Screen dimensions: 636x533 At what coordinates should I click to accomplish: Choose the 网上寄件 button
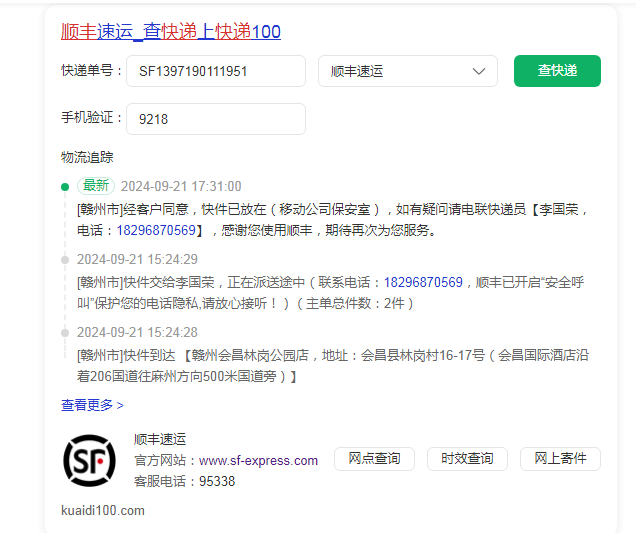click(x=560, y=459)
